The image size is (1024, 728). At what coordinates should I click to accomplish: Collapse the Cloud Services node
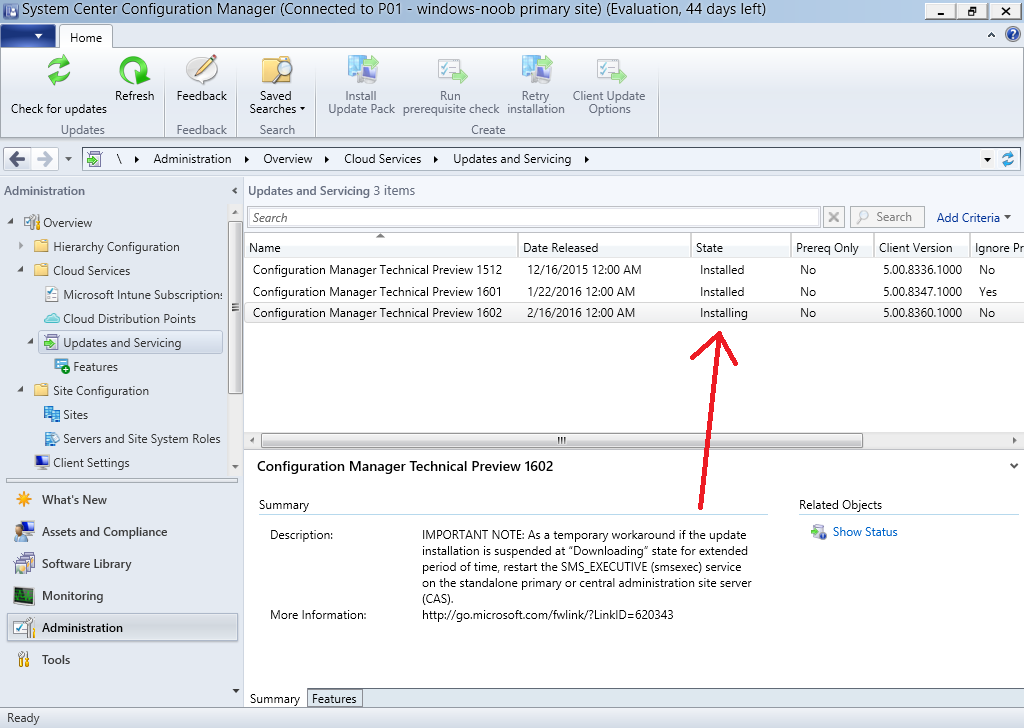click(20, 270)
